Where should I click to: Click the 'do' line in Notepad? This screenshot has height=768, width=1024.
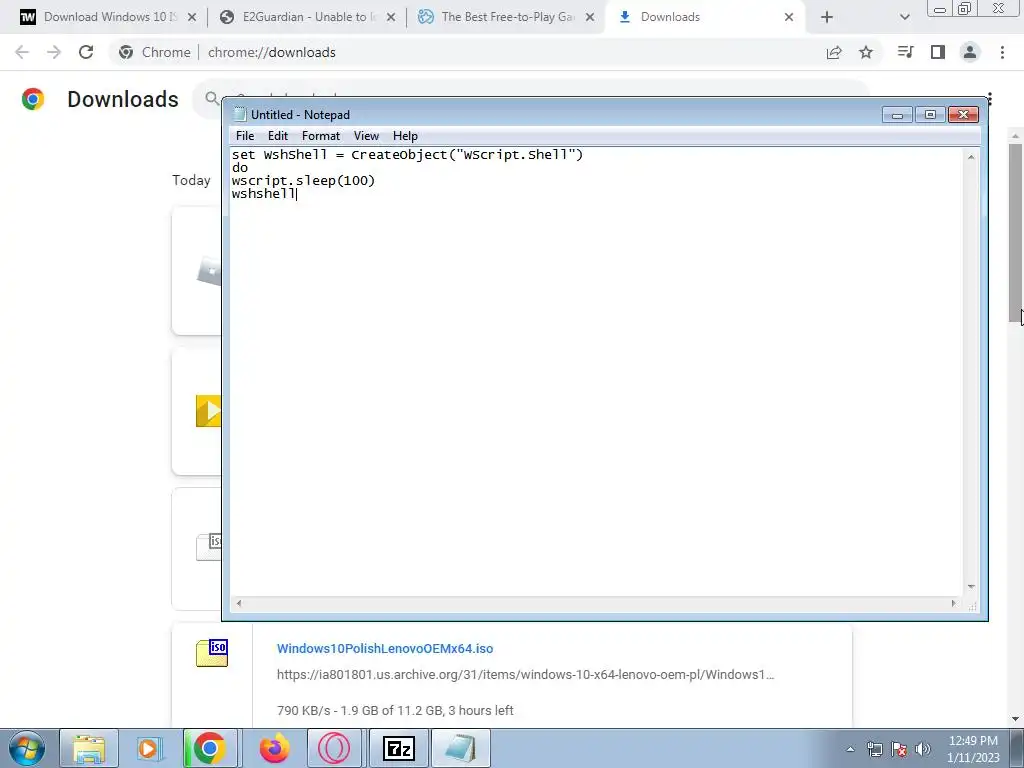pyautogui.click(x=240, y=168)
